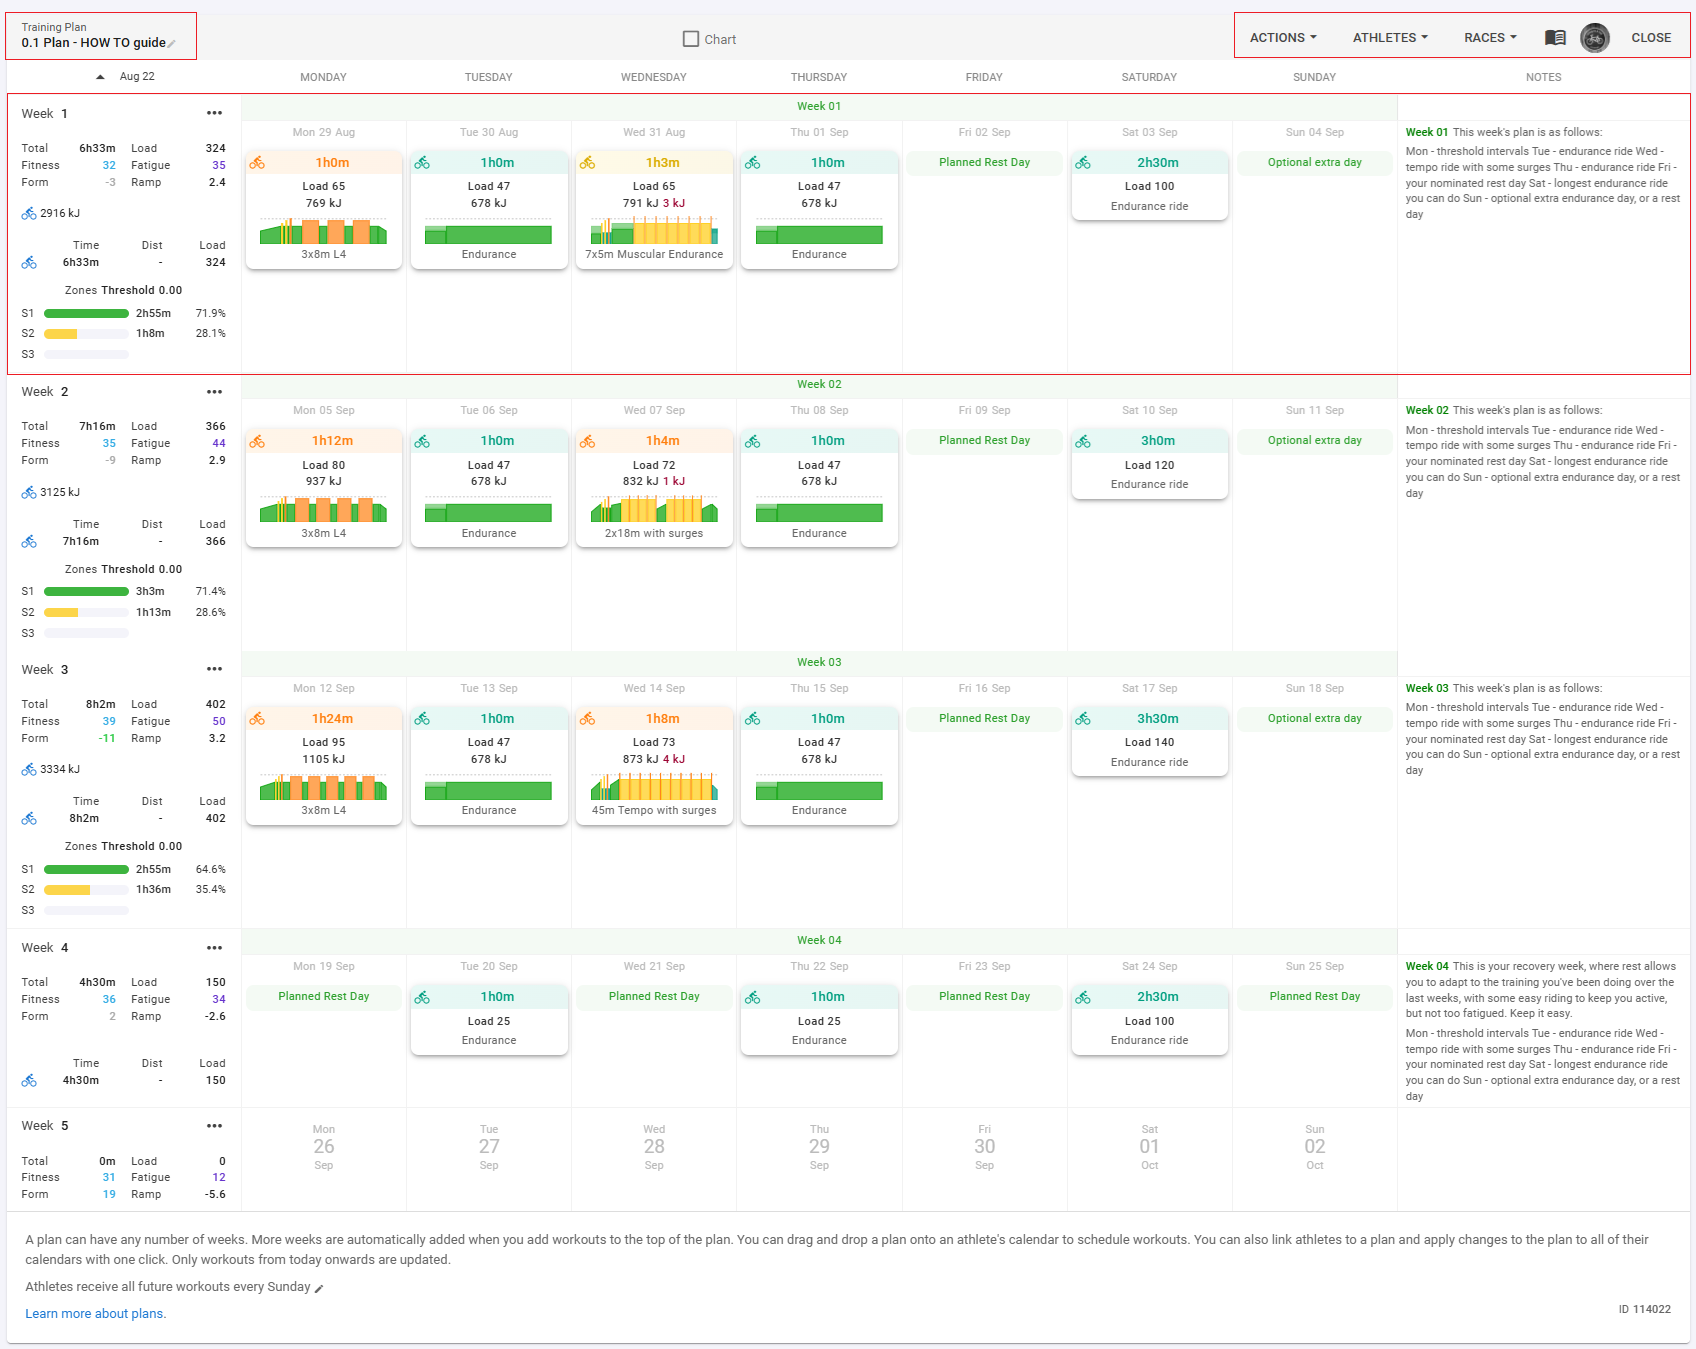This screenshot has height=1349, width=1696.
Task: Open the Athletes dropdown menu
Action: [1389, 38]
